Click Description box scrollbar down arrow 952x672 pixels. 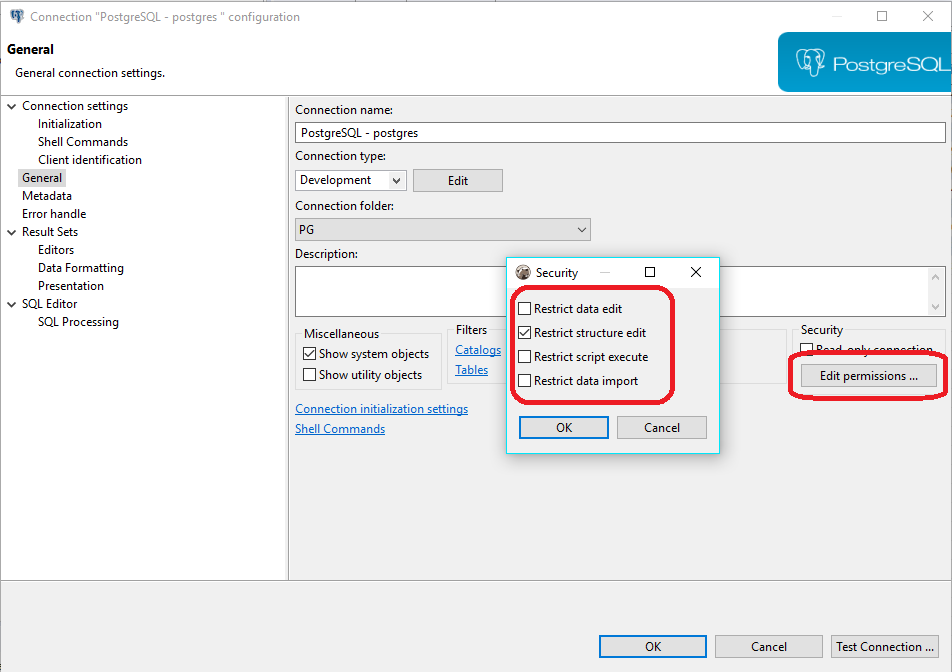pos(936,307)
